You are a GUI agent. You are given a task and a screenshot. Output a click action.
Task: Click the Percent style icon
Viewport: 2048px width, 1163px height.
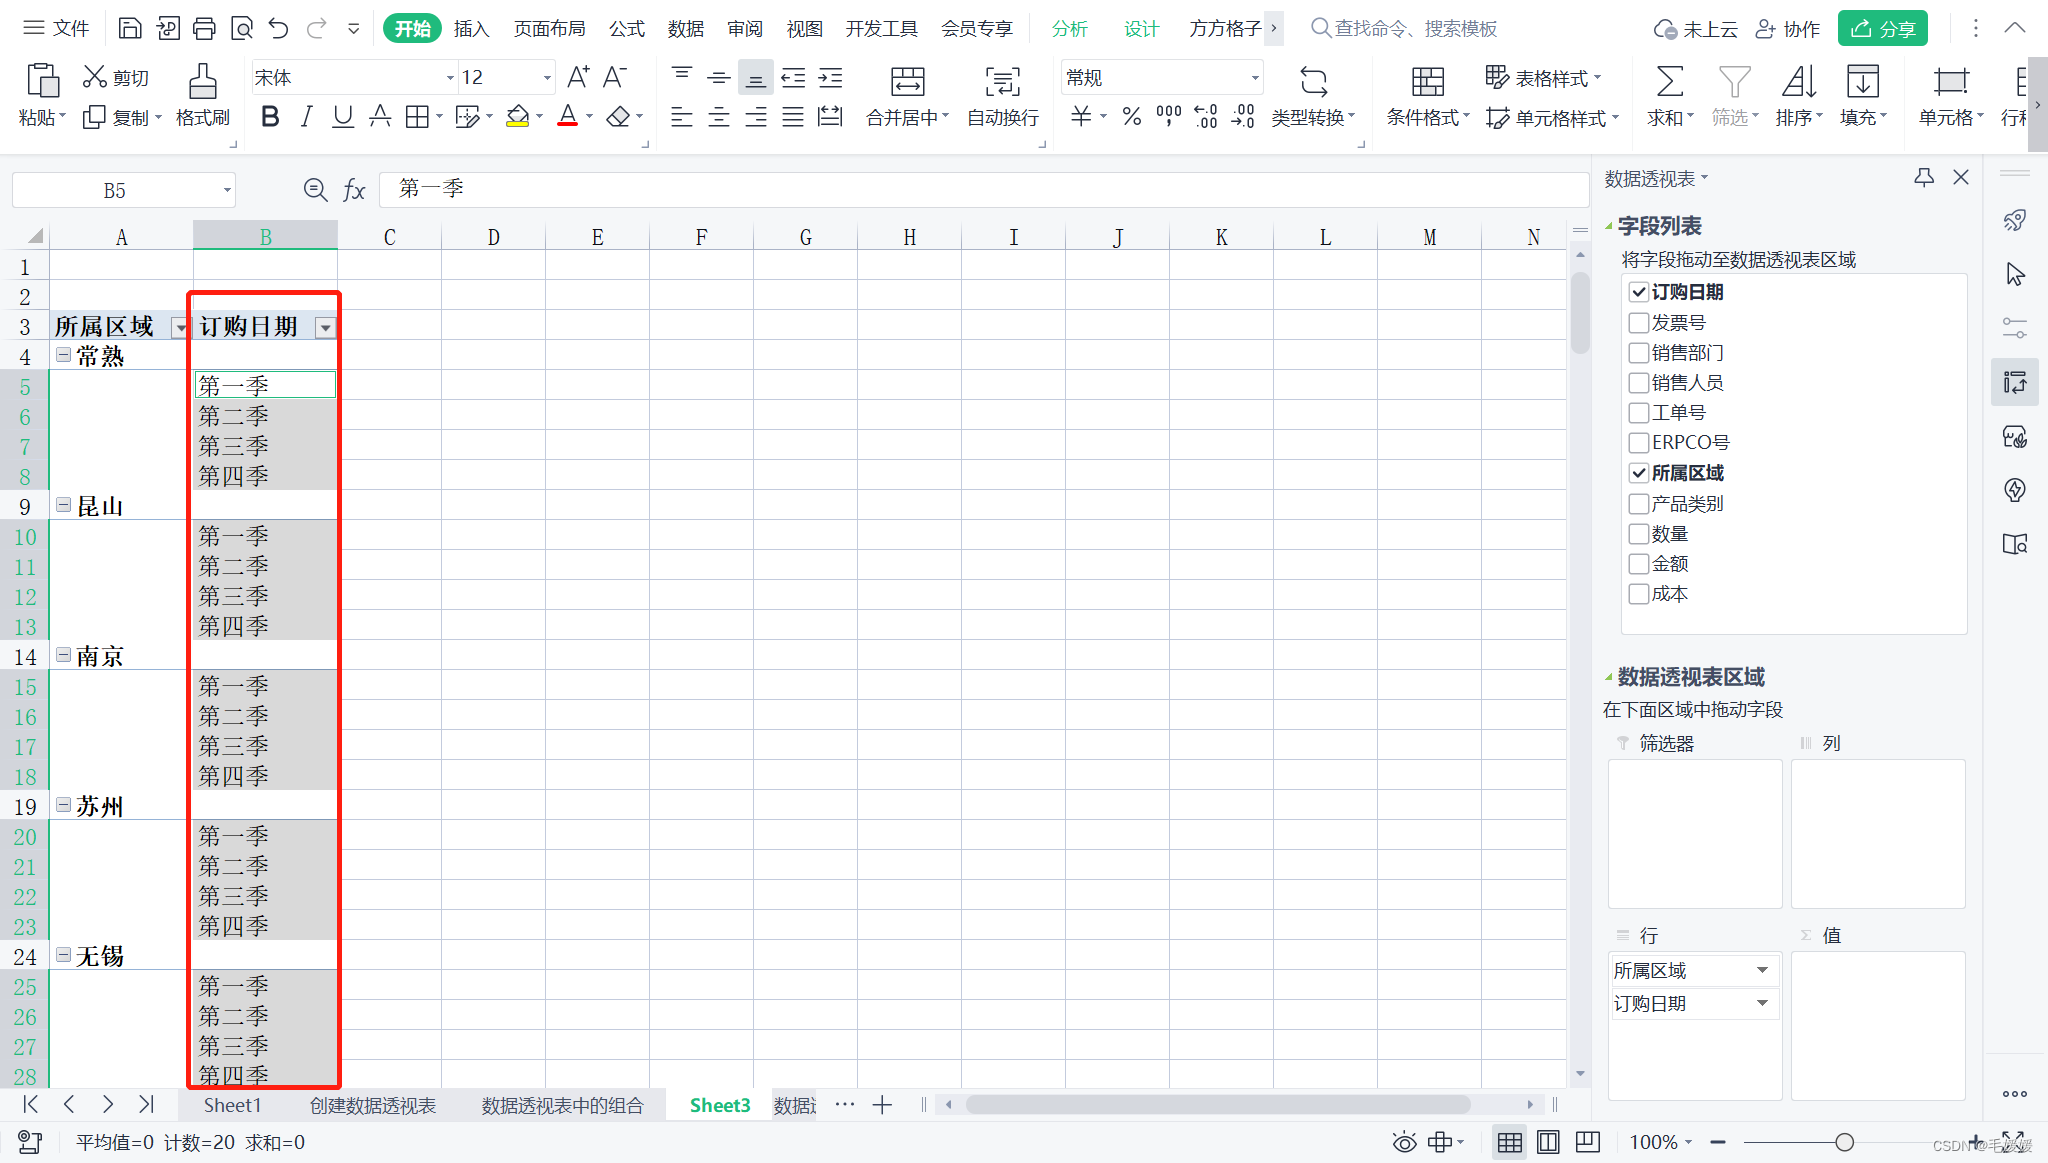click(1131, 117)
